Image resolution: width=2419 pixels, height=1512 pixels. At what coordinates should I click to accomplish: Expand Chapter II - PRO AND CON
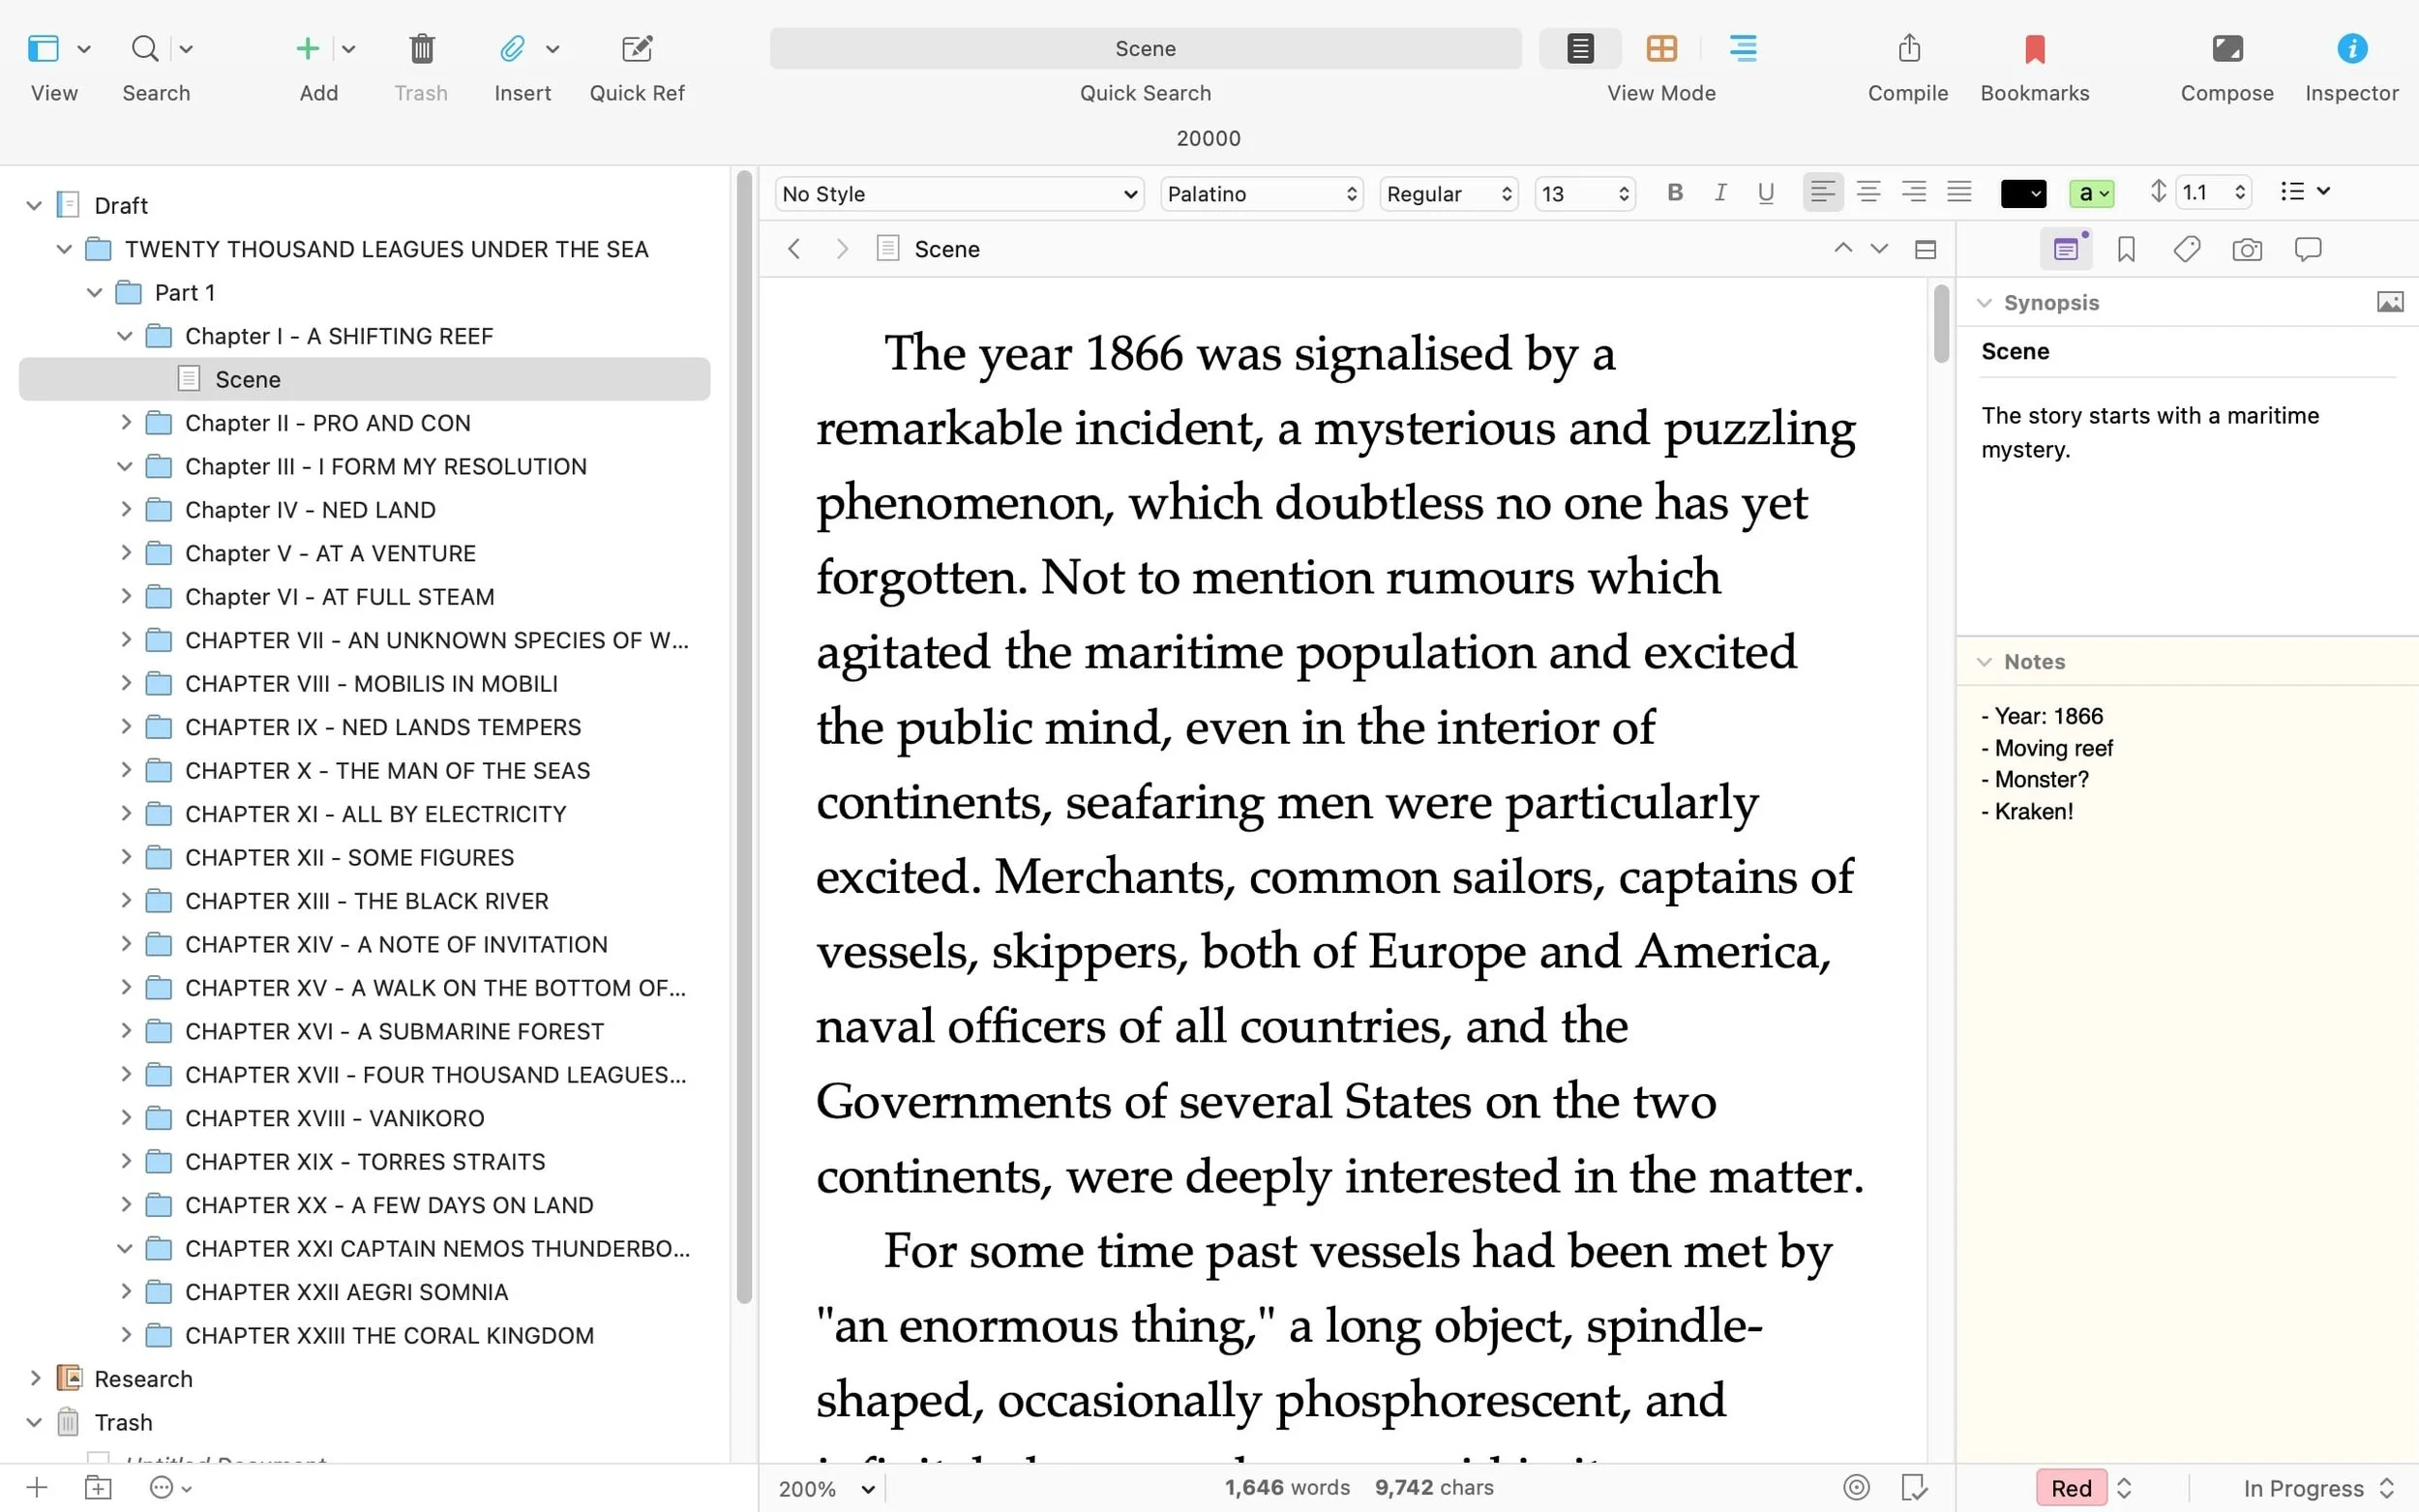(x=126, y=422)
